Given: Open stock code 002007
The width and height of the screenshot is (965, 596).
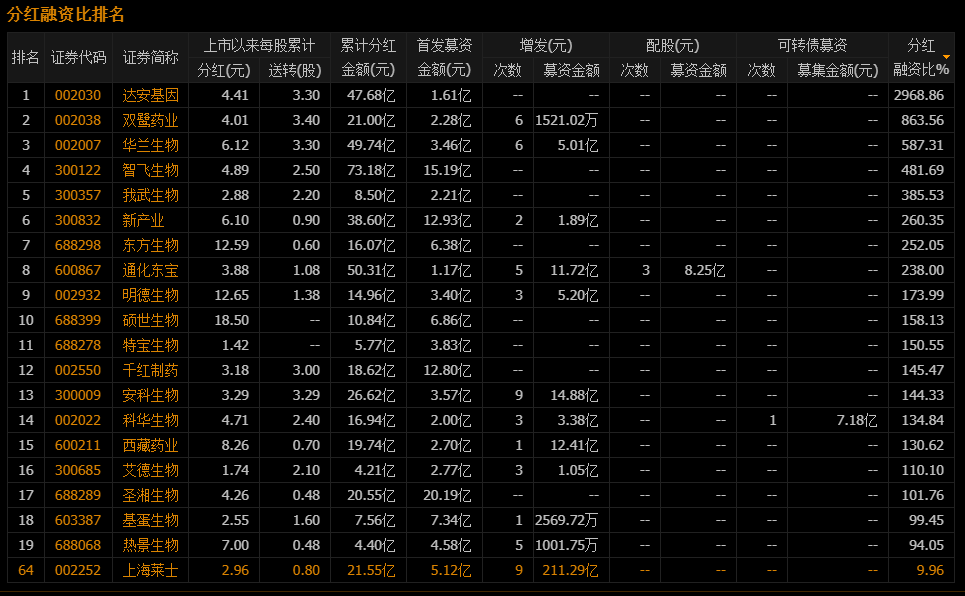Looking at the screenshot, I should (78, 145).
